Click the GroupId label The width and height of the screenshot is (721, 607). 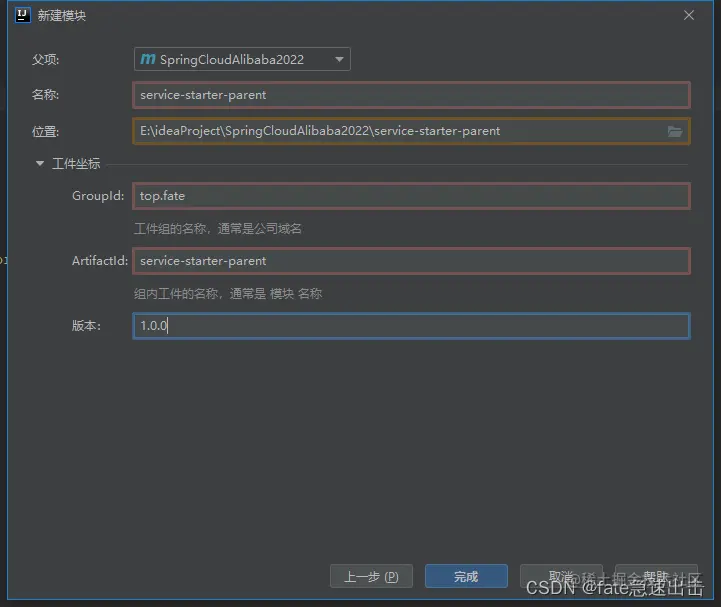(98, 196)
